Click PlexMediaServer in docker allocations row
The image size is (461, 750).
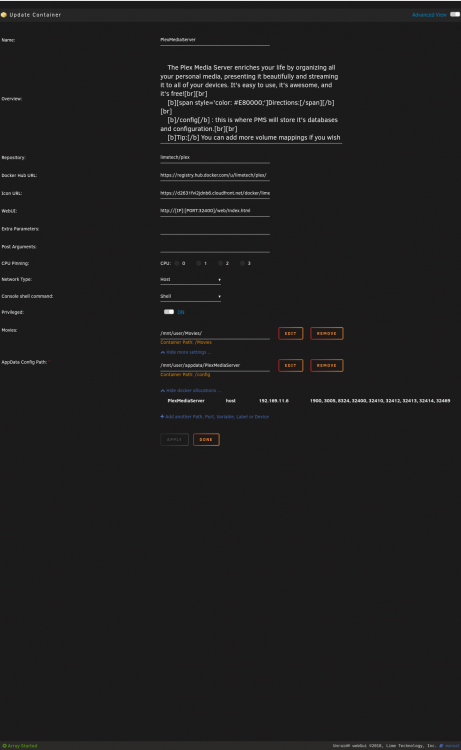(186, 401)
